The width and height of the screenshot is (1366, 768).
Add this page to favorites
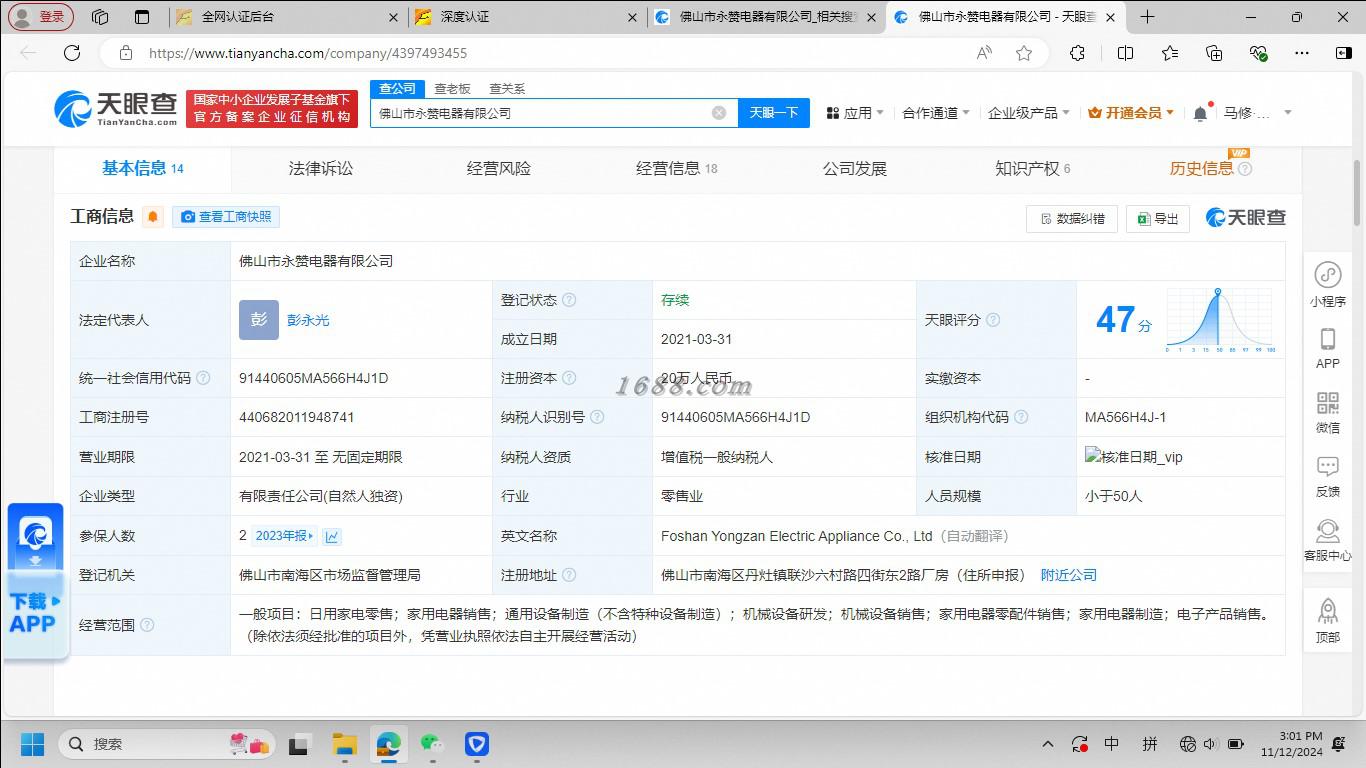[1024, 53]
